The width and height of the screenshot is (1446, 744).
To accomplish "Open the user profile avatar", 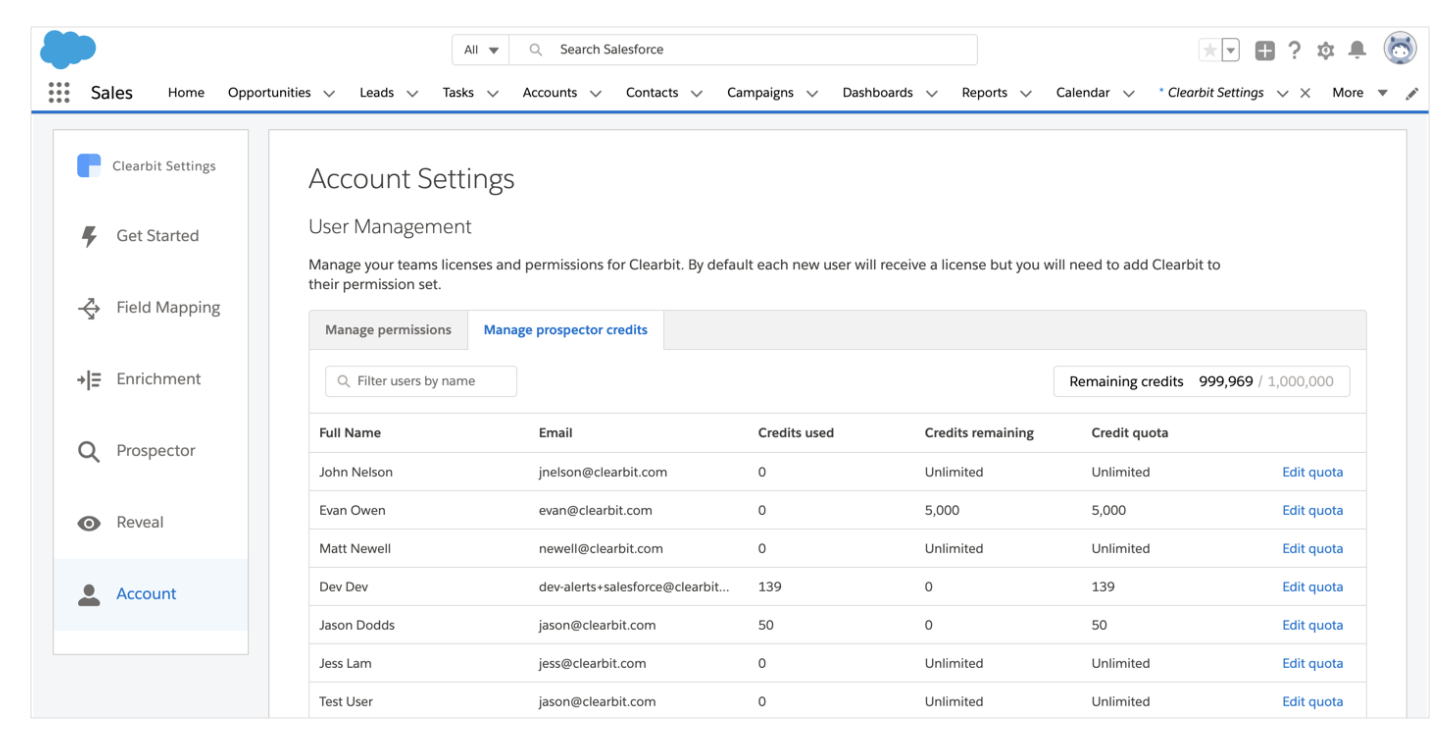I will point(1400,48).
